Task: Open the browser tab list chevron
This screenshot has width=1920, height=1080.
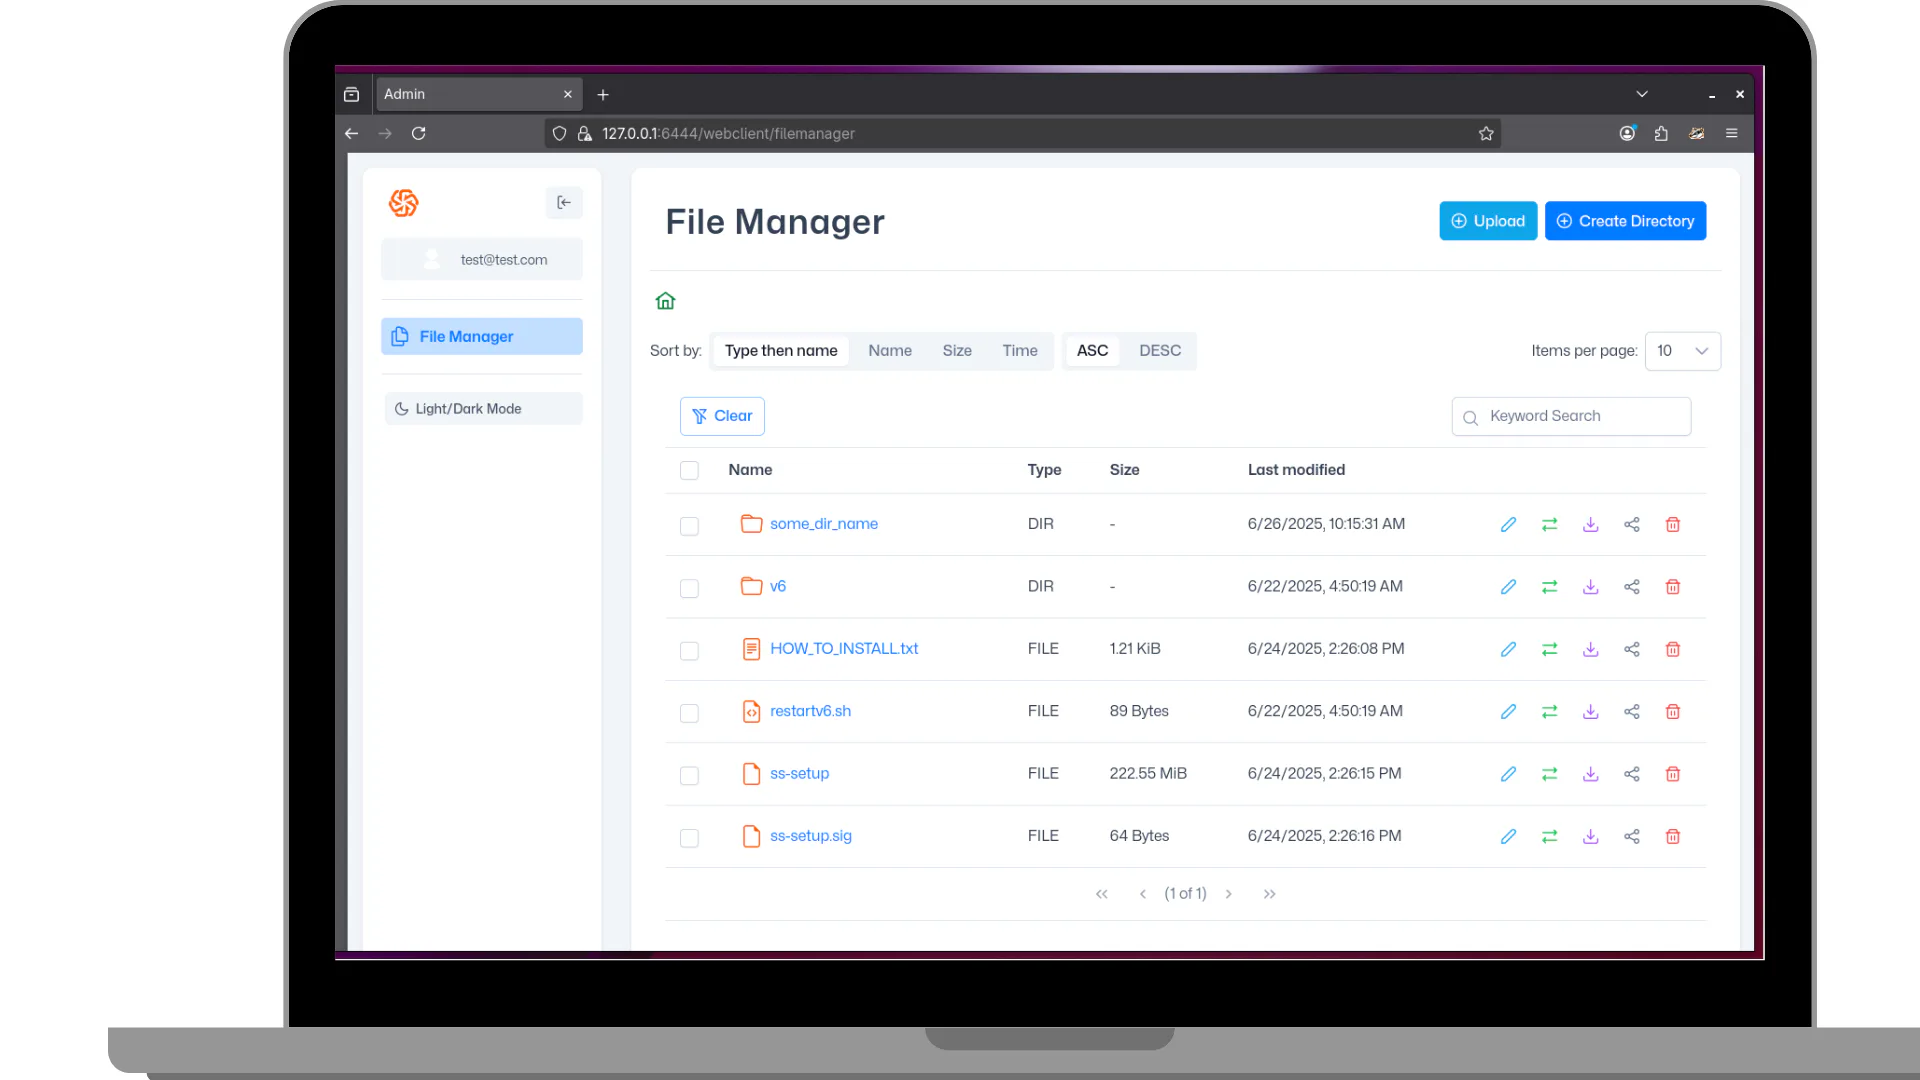Action: pos(1641,94)
